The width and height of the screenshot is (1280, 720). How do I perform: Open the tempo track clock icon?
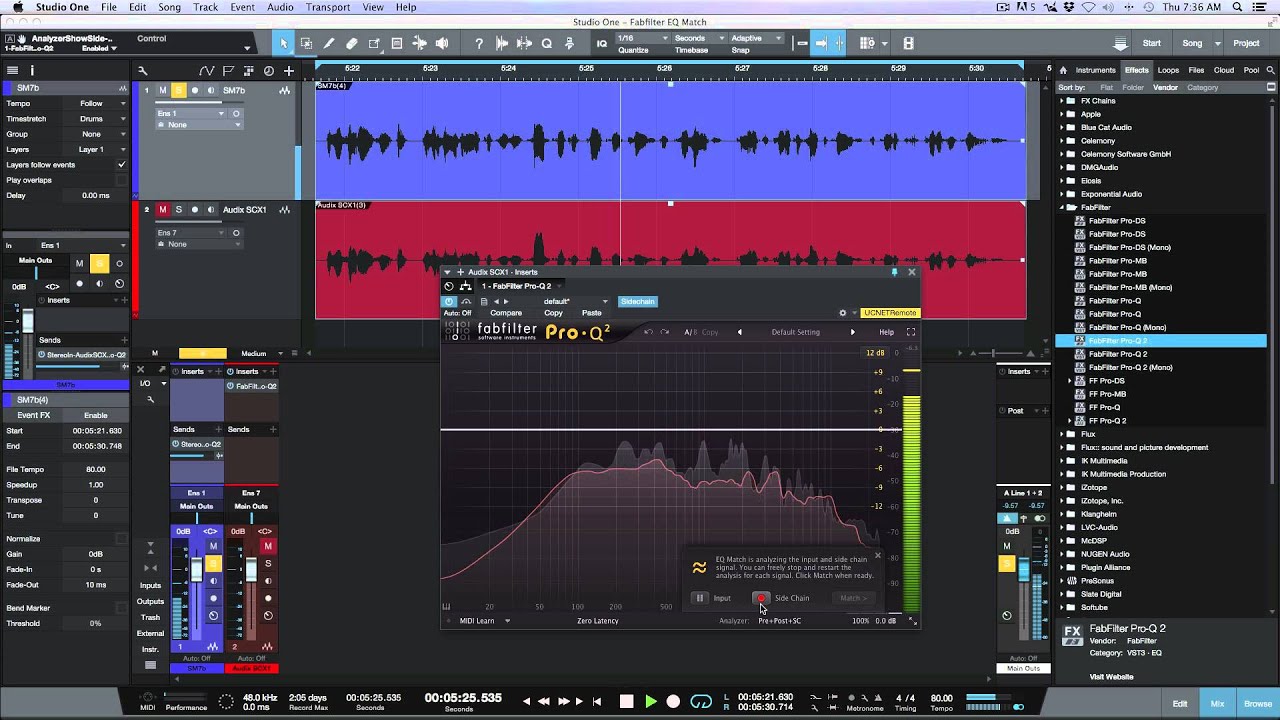point(268,70)
